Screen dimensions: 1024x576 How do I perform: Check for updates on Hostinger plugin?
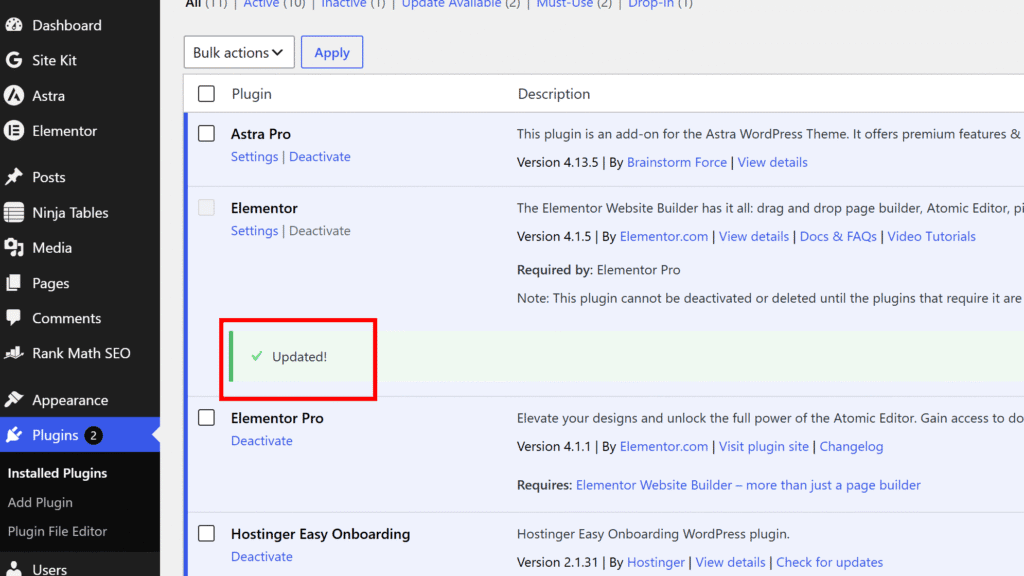[829, 562]
